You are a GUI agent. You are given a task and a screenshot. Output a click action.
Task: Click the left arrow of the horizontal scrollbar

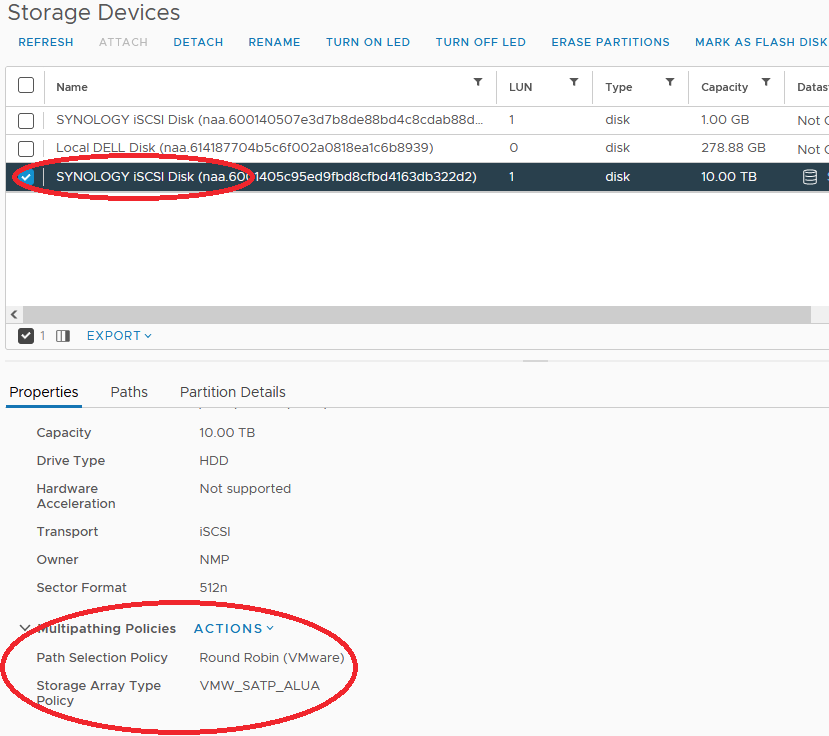13,314
